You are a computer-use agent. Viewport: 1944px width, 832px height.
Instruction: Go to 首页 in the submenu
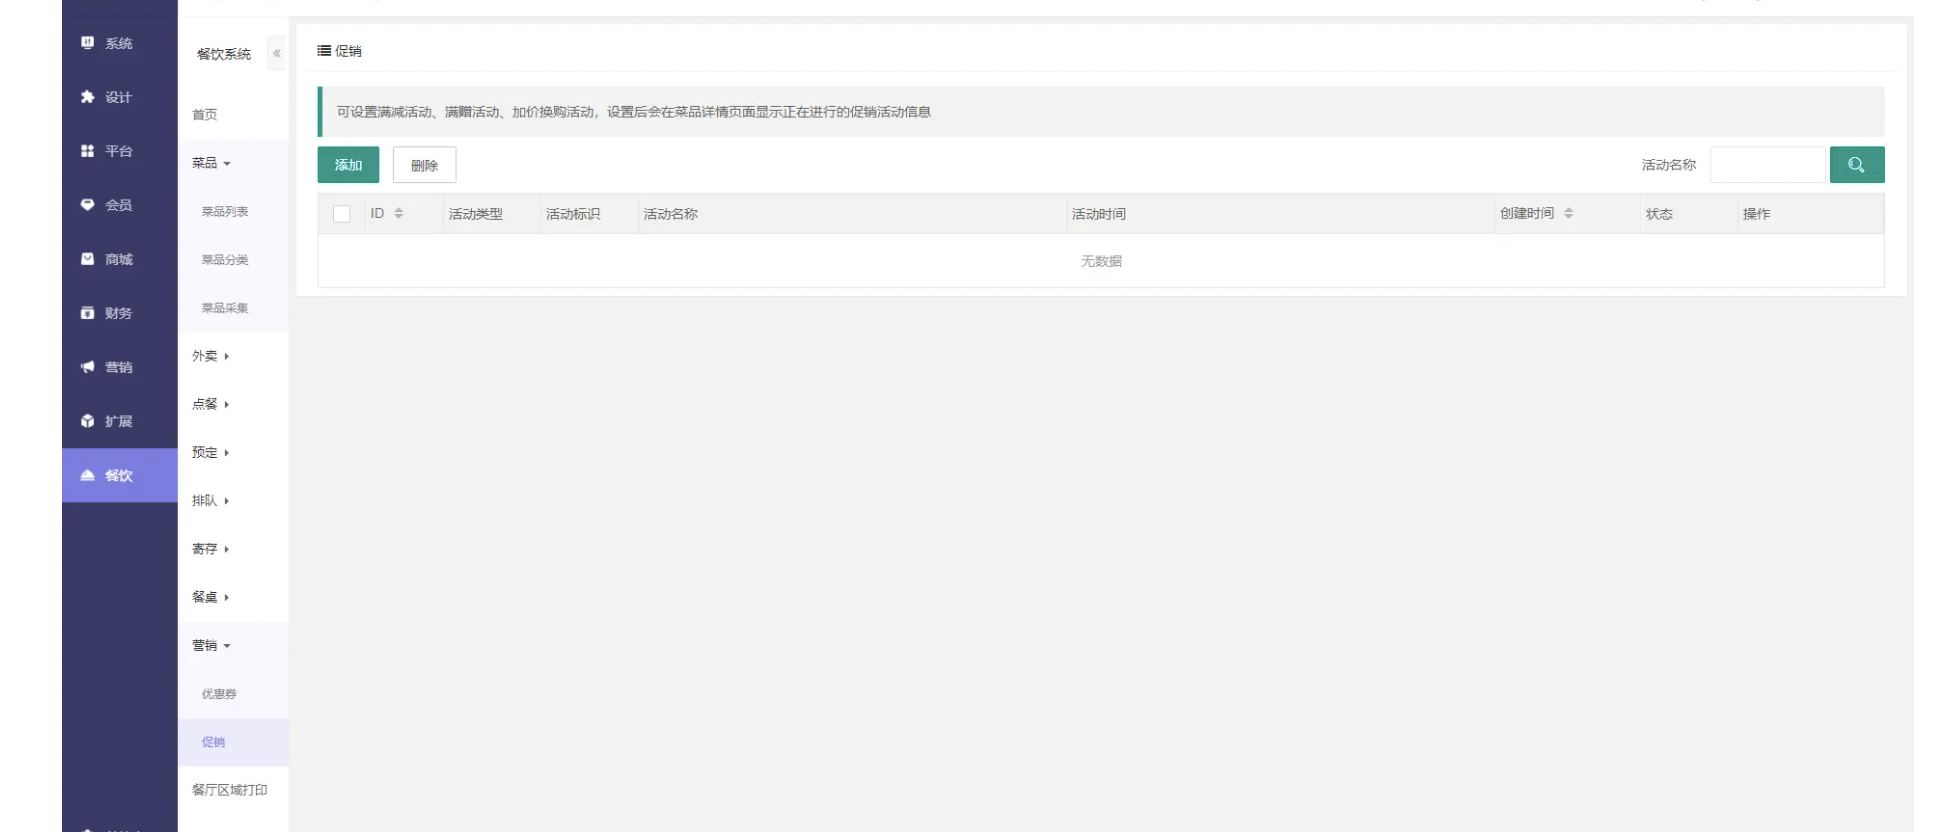[x=205, y=115]
